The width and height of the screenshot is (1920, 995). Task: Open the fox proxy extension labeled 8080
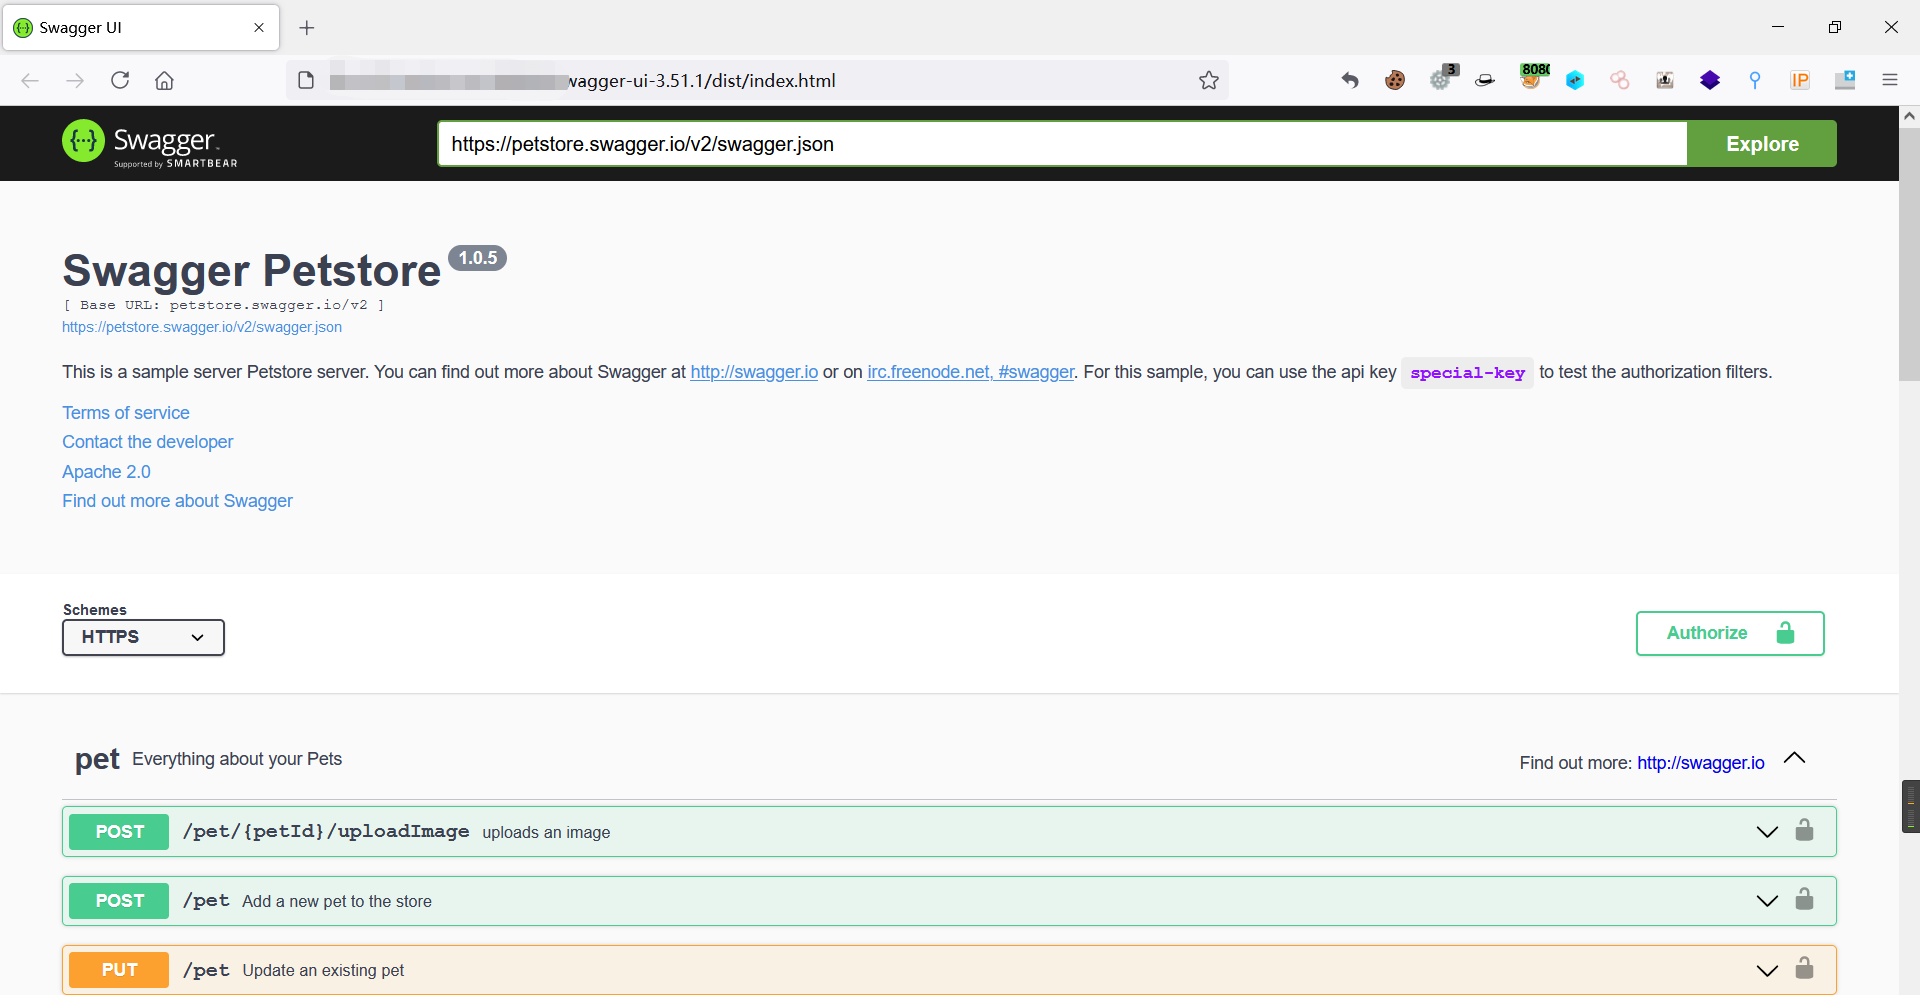click(x=1532, y=77)
